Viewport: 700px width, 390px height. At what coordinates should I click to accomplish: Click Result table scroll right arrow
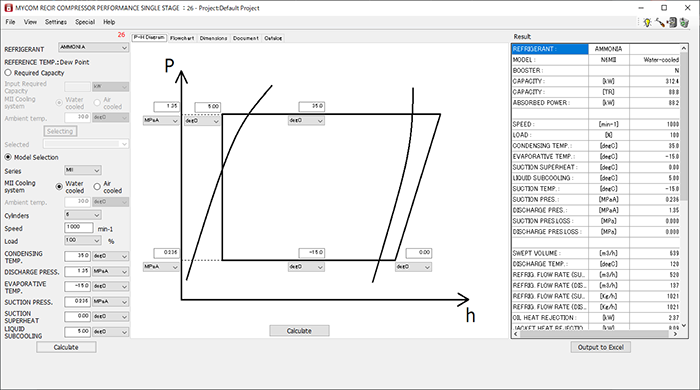(675, 334)
